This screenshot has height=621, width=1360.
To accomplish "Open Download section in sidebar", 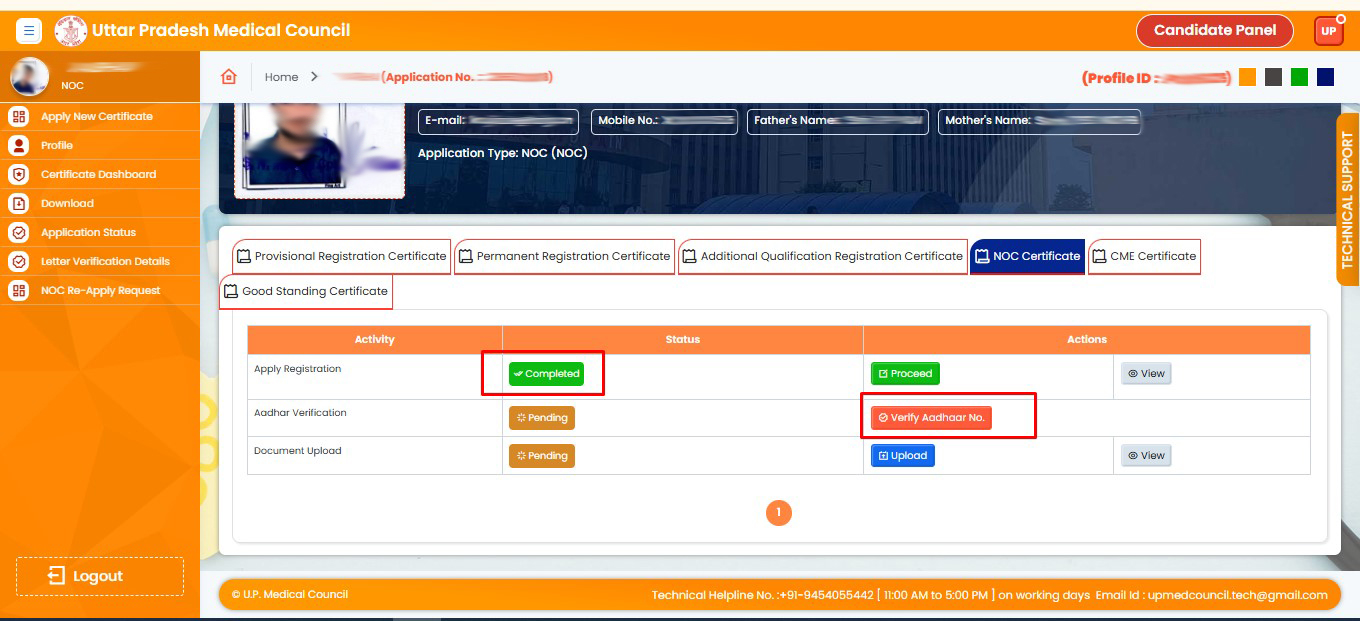I will pyautogui.click(x=67, y=203).
